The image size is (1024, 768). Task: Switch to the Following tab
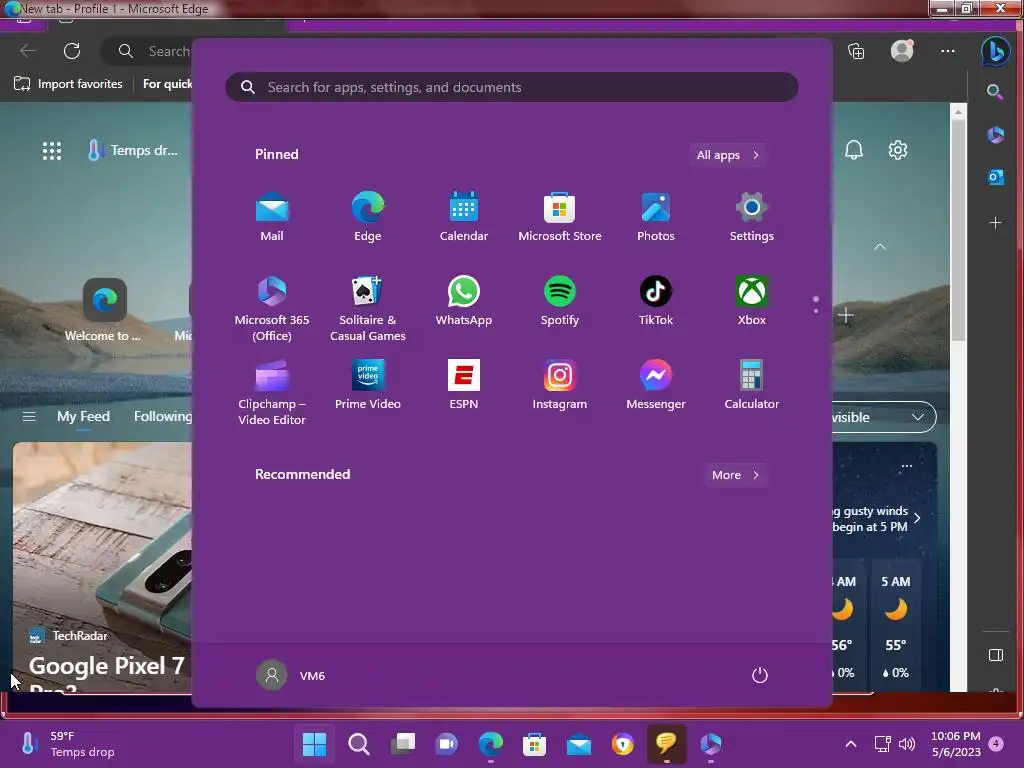pos(163,417)
